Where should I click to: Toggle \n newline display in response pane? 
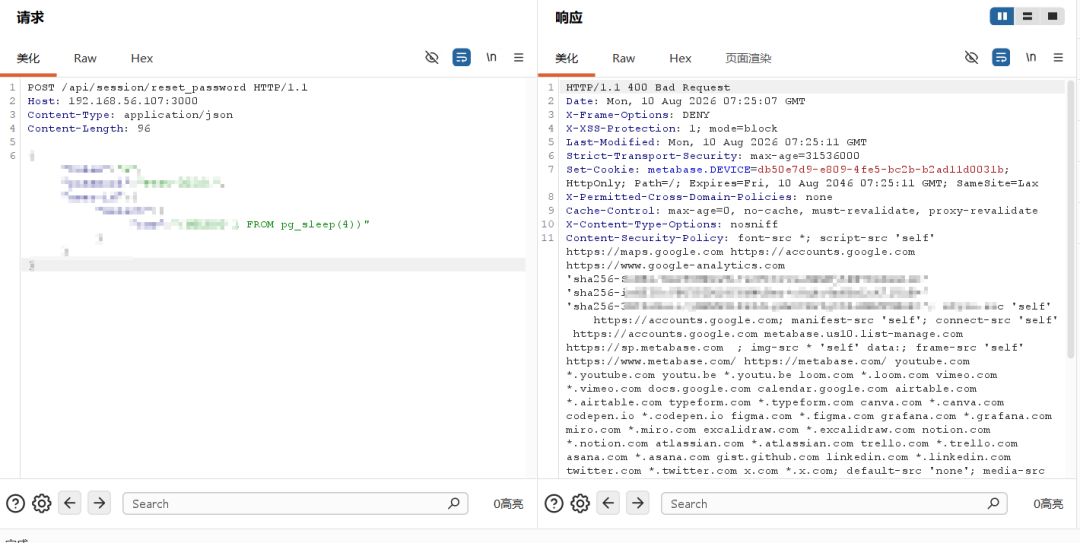pos(1030,57)
